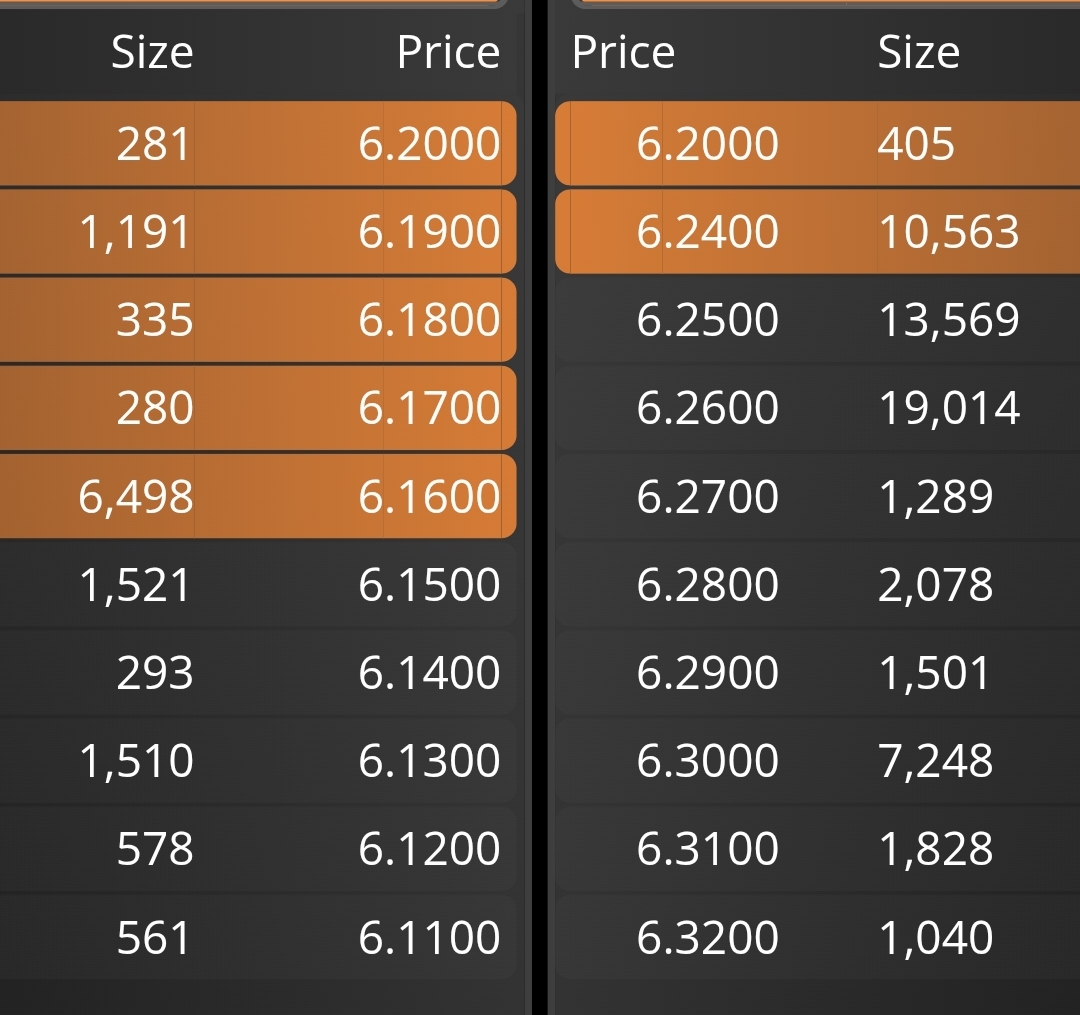Choose ask size 13,569 at 6.2500

pos(949,320)
